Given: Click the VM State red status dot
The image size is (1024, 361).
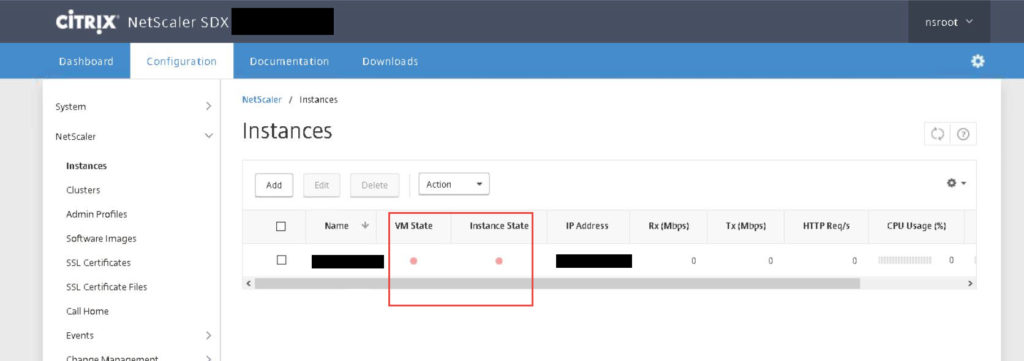Looking at the screenshot, I should coord(413,261).
